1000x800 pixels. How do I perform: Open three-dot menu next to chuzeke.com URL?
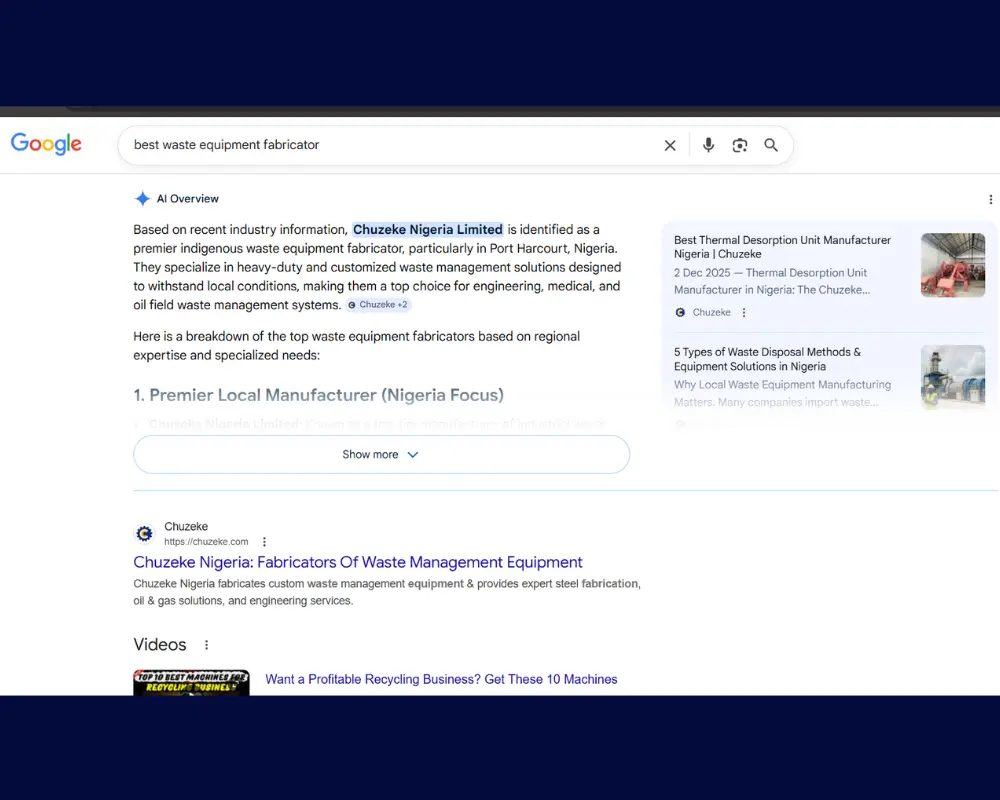coord(264,542)
